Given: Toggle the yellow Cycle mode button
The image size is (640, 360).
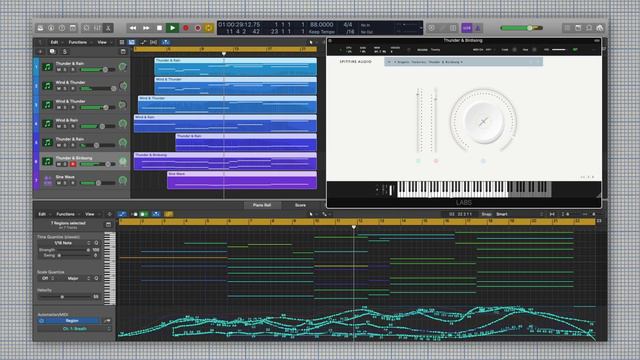Looking at the screenshot, I should click(x=209, y=28).
